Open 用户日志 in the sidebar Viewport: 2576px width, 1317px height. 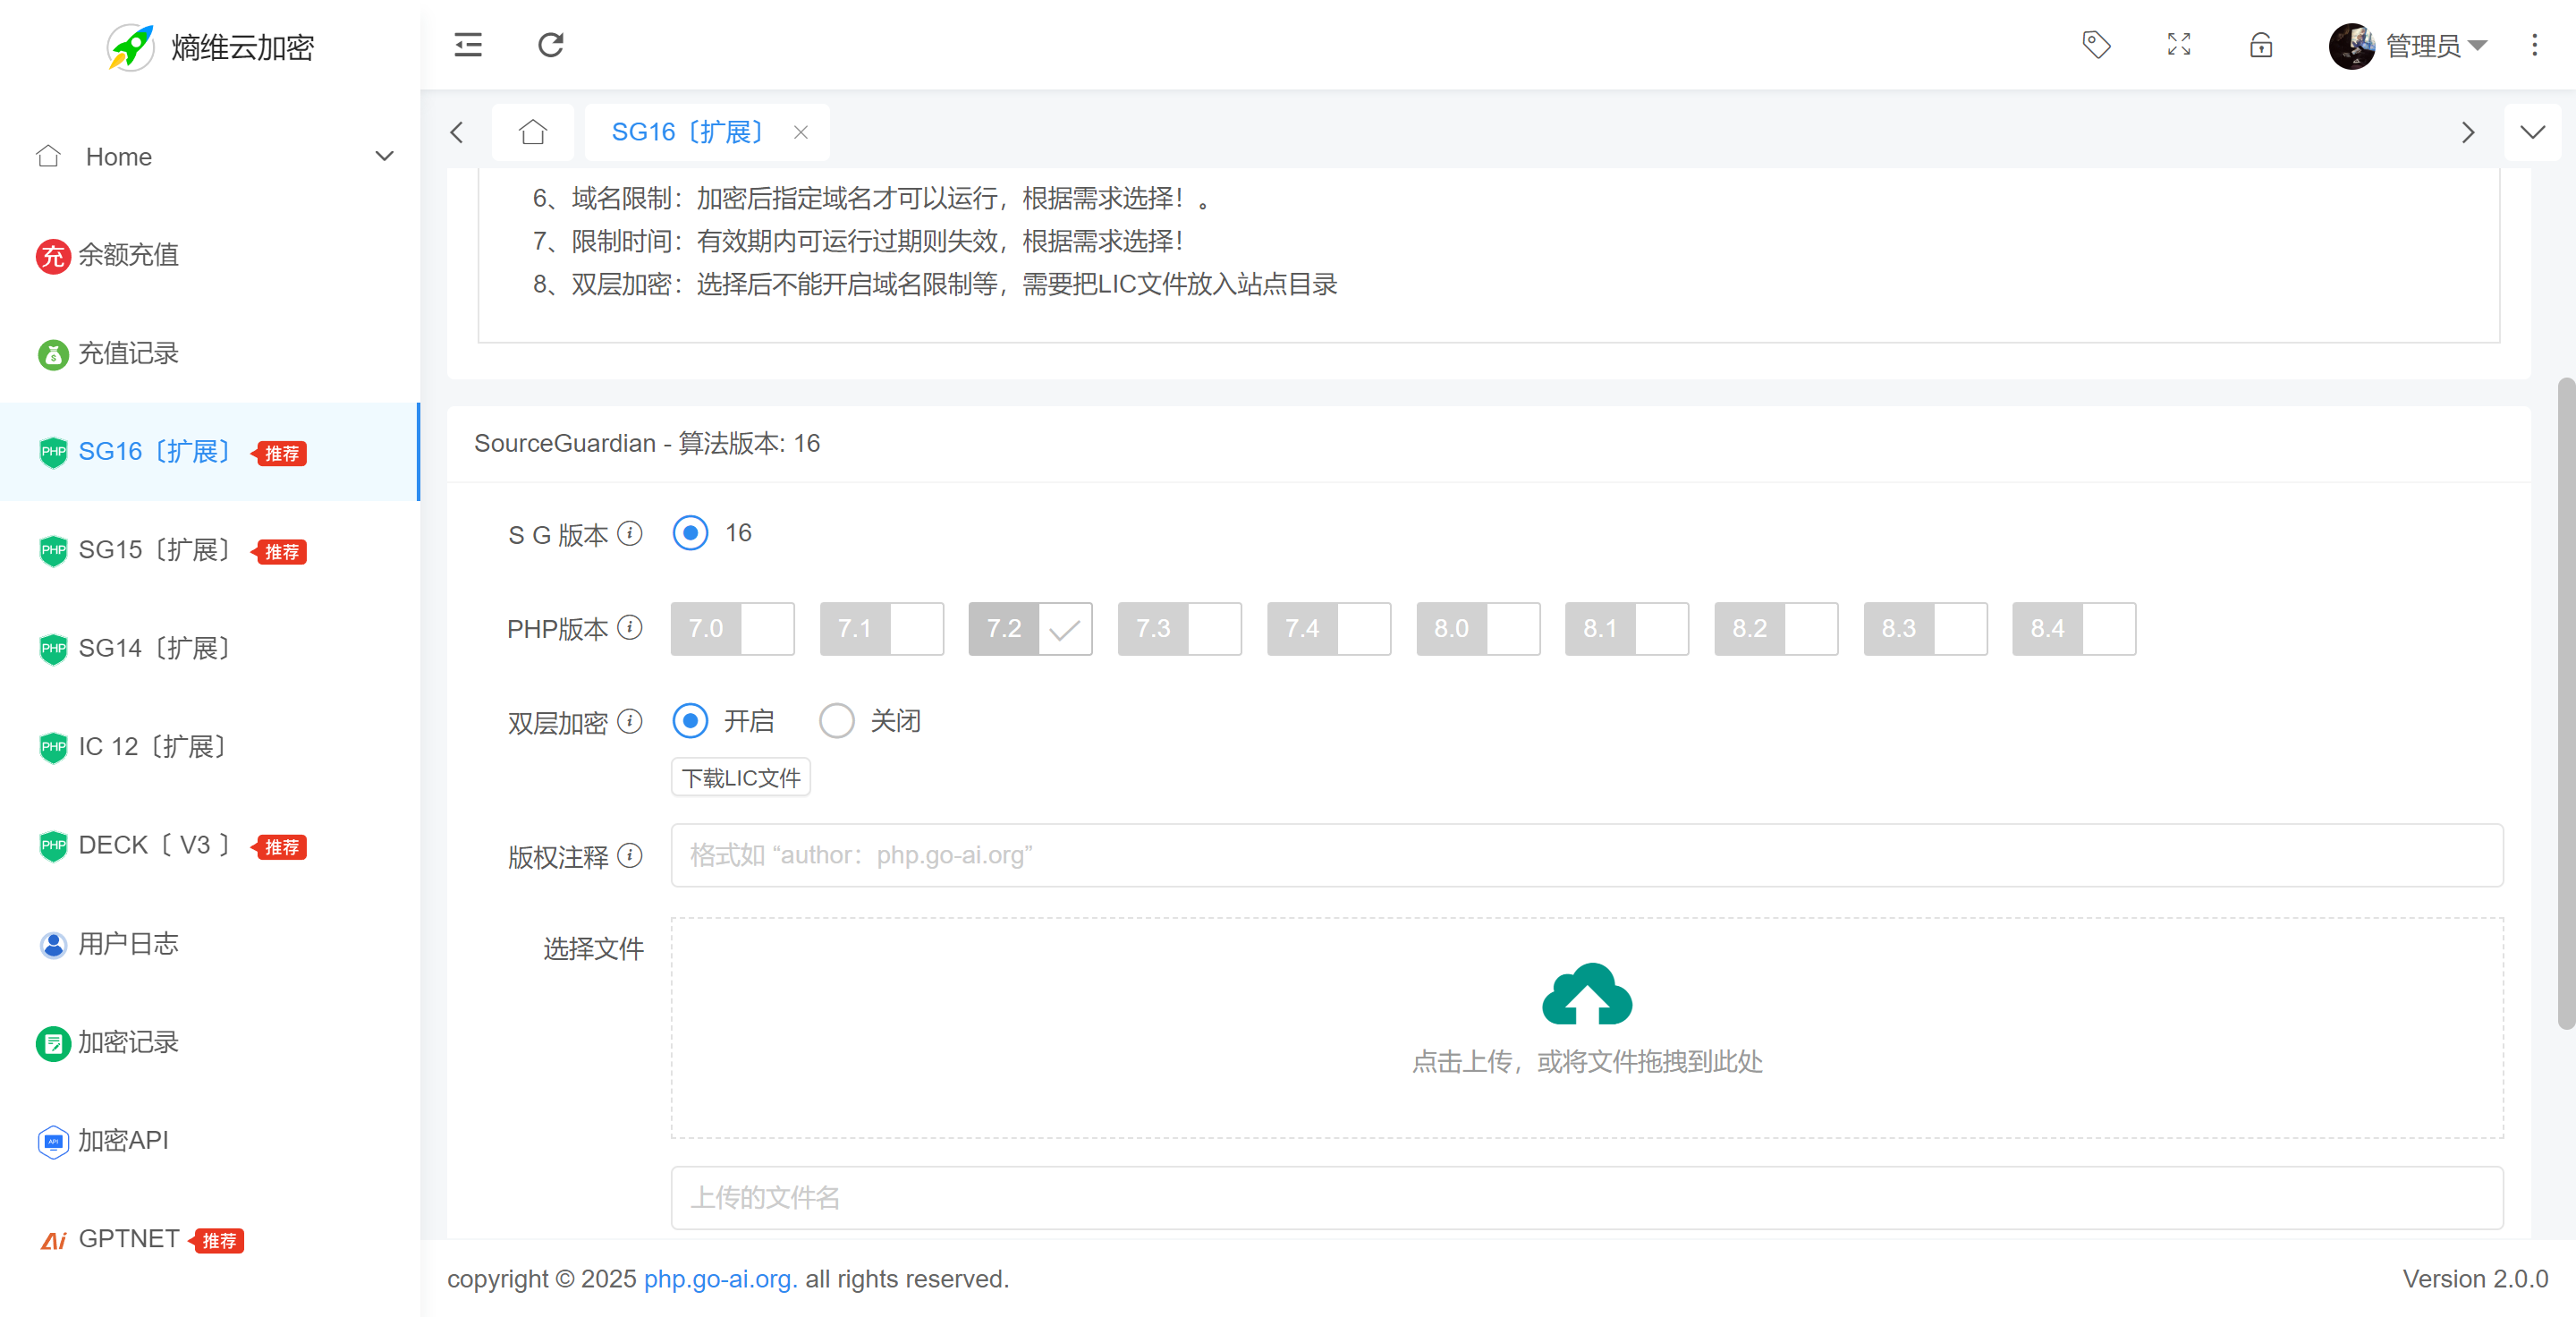(x=210, y=944)
